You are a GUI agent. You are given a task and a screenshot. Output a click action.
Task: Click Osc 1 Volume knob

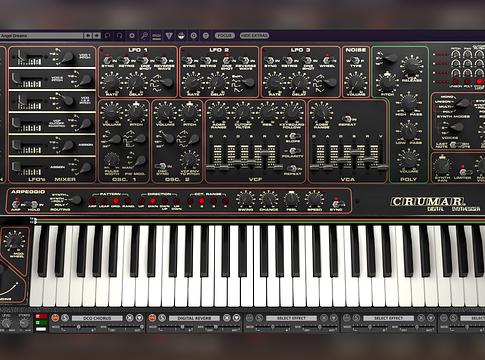pos(111,113)
